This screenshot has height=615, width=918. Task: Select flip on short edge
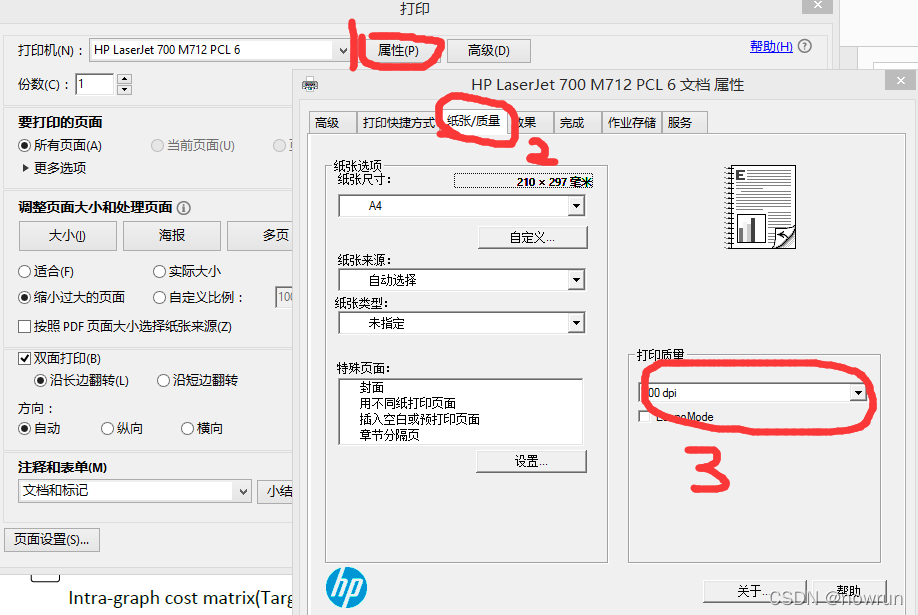tap(163, 381)
